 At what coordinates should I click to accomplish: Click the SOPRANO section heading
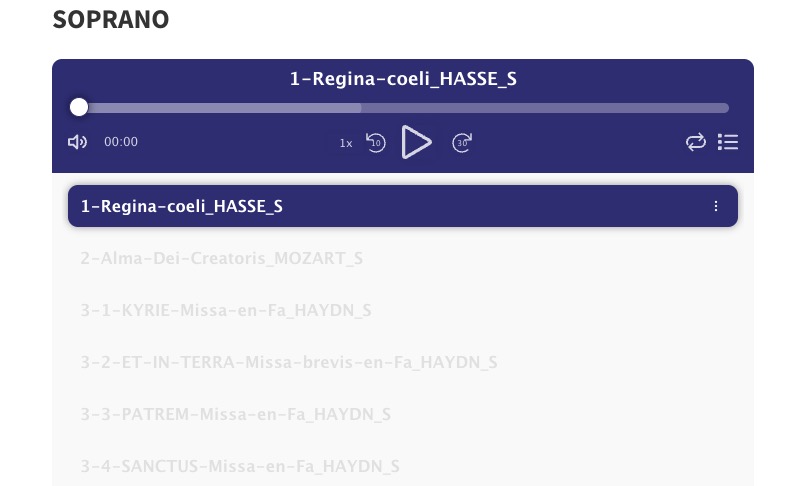click(x=111, y=20)
